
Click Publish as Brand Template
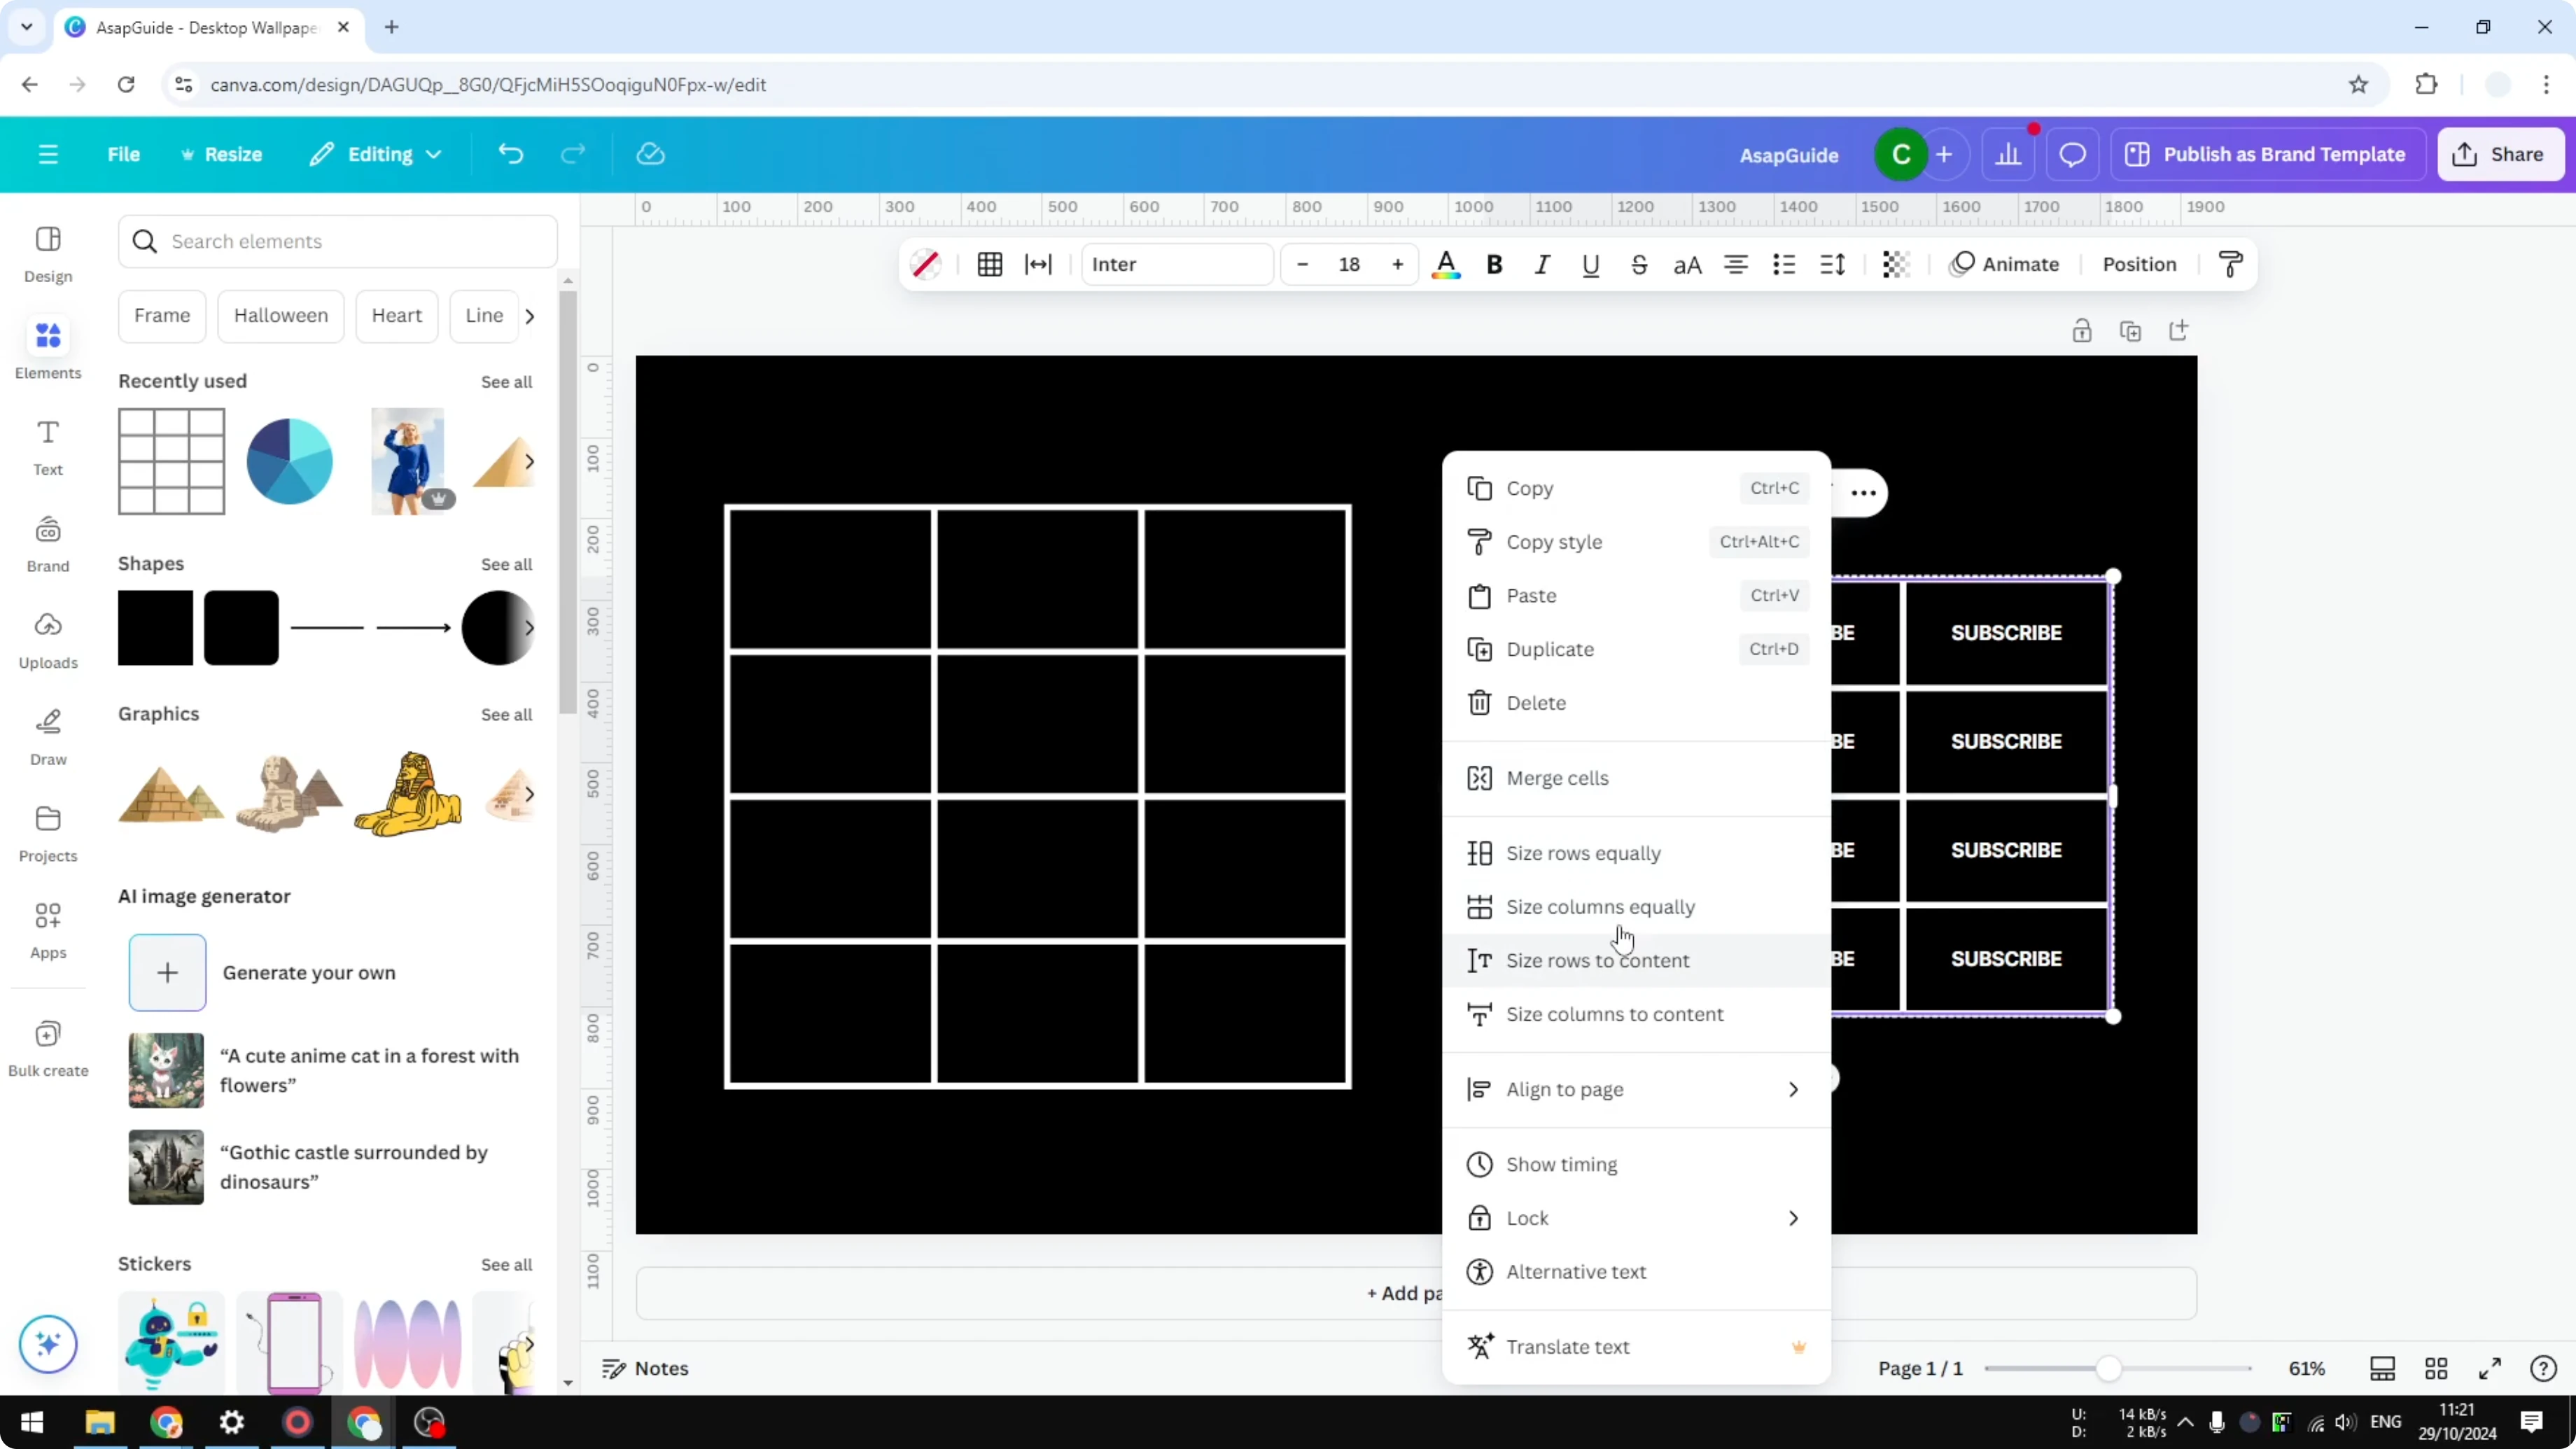[x=2267, y=154]
